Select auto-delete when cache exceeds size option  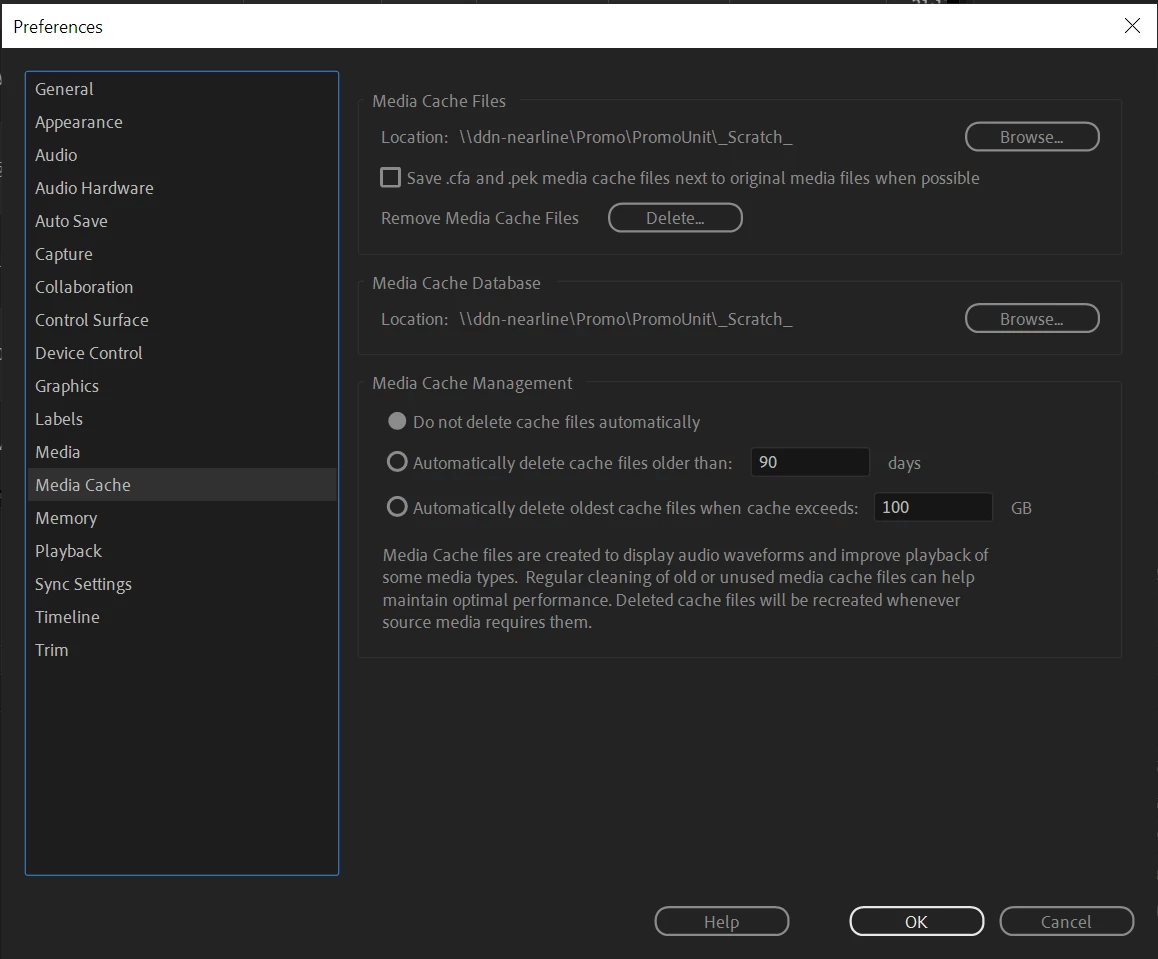[397, 507]
